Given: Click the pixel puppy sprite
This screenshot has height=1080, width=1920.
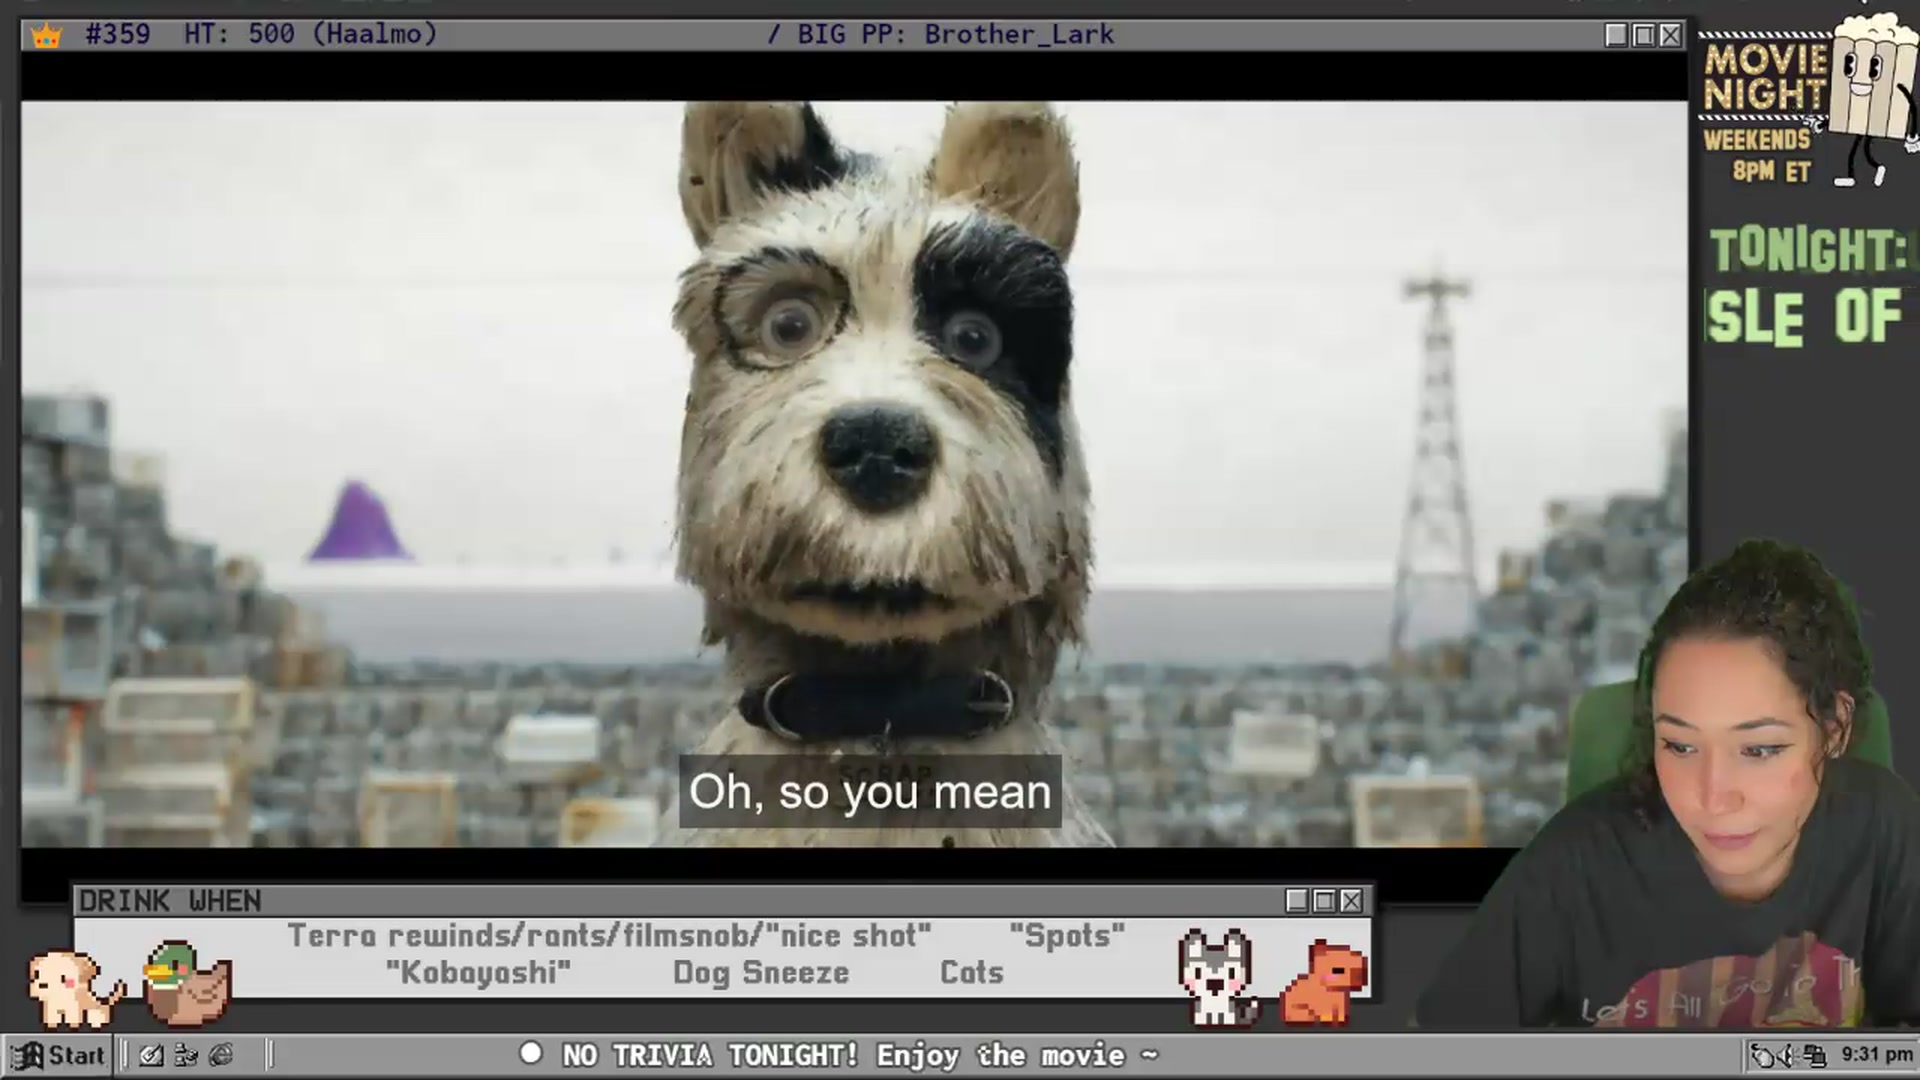Looking at the screenshot, I should (76, 988).
